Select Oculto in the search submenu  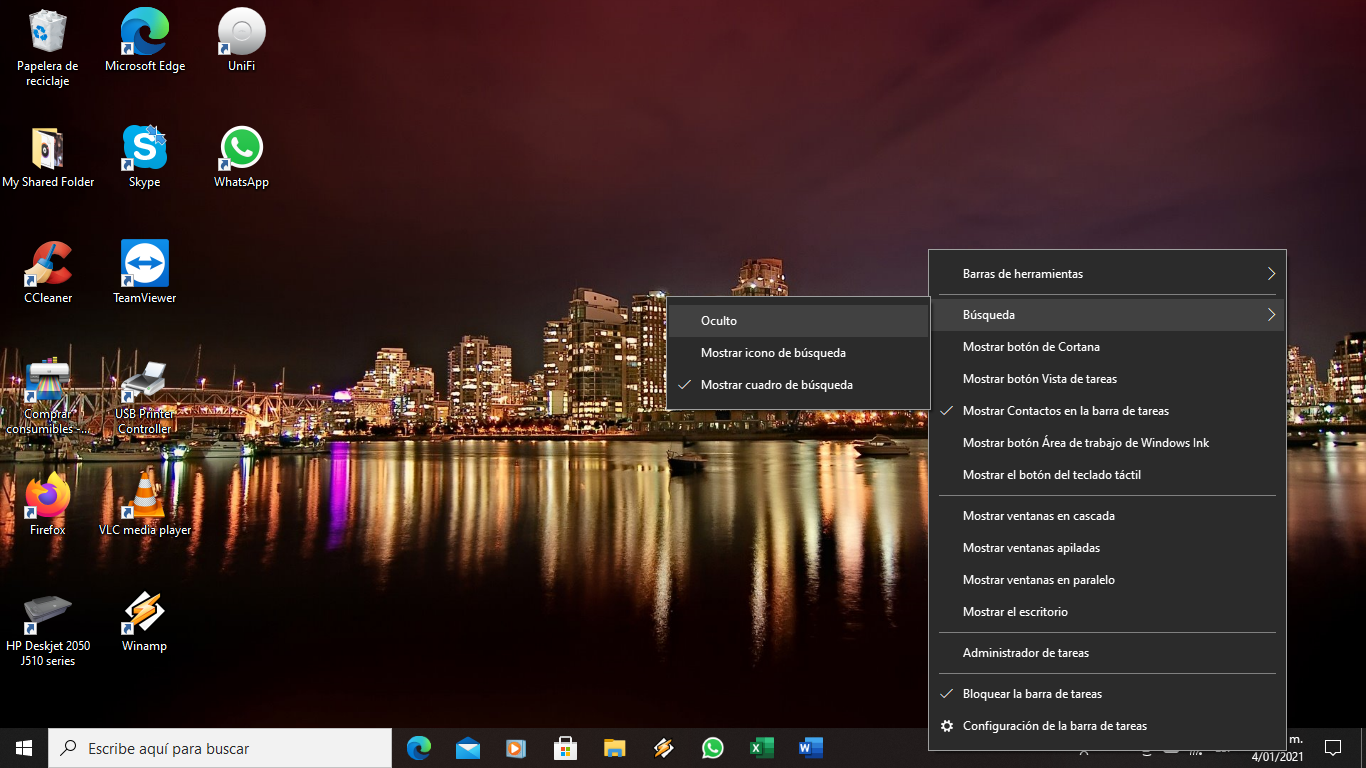click(x=719, y=321)
